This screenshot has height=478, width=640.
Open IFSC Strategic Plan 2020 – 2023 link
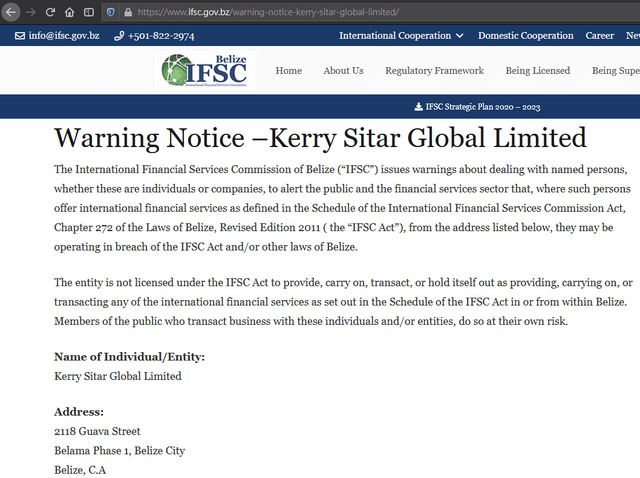pos(483,107)
